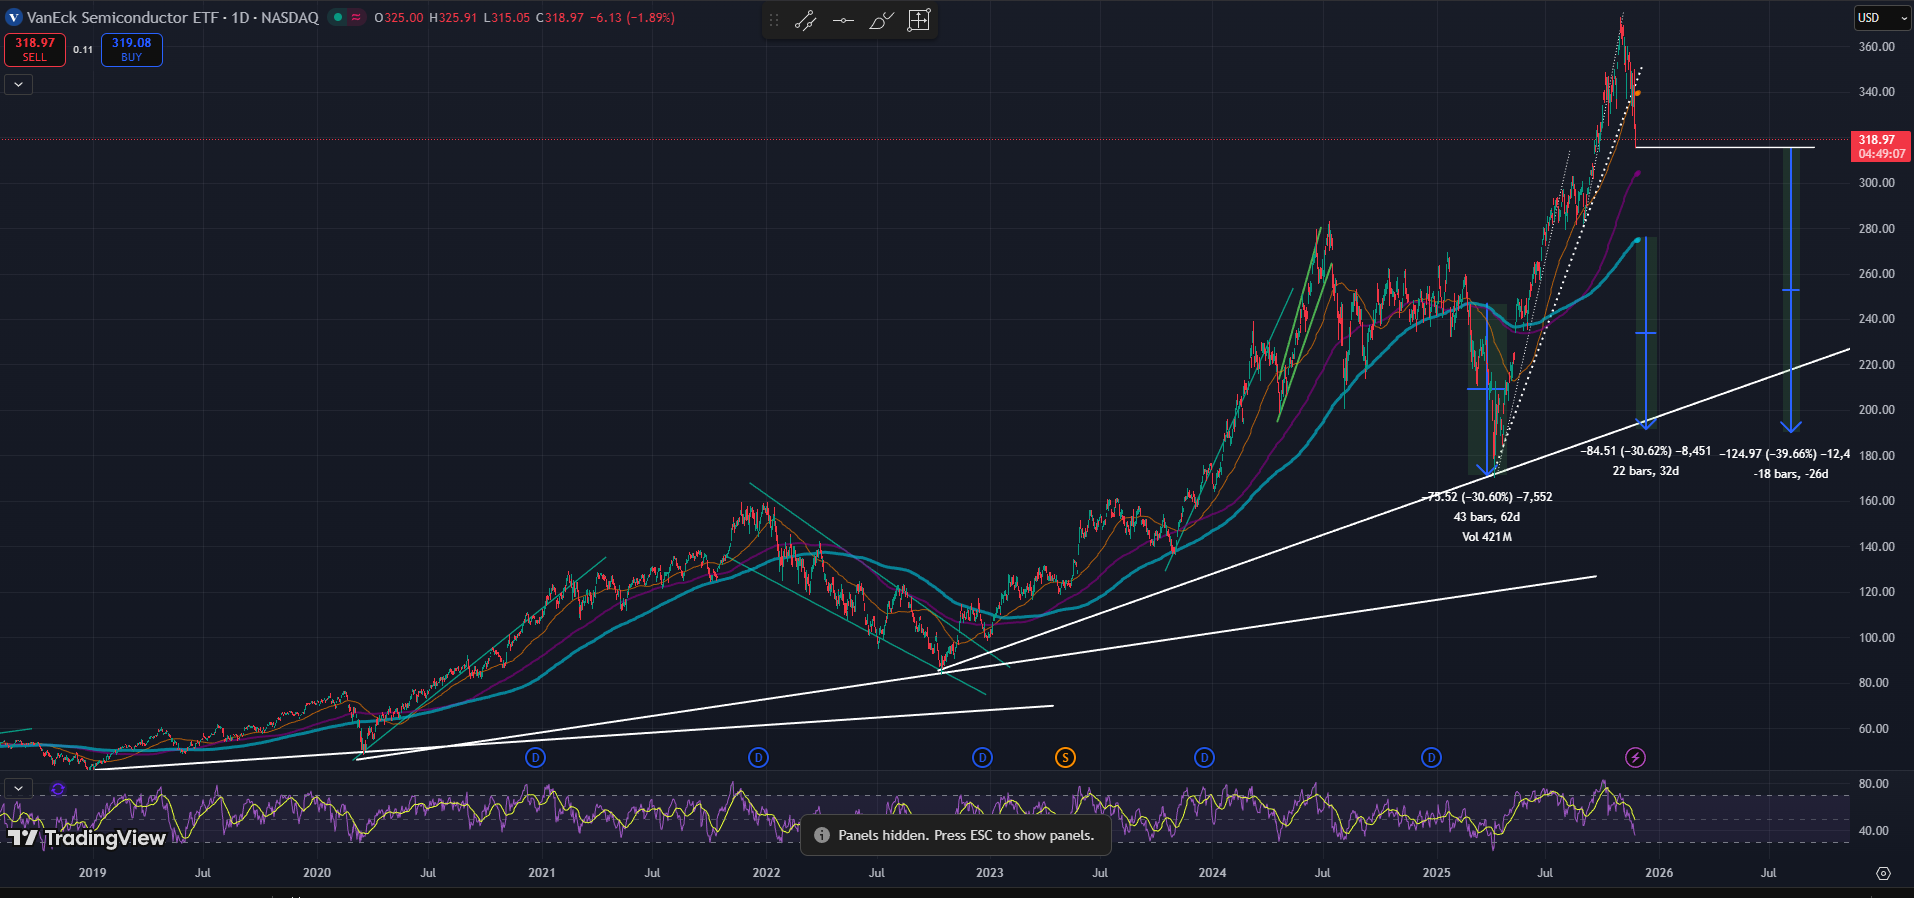
Task: Click the purple sync icon in RSI pane
Action: pyautogui.click(x=58, y=789)
